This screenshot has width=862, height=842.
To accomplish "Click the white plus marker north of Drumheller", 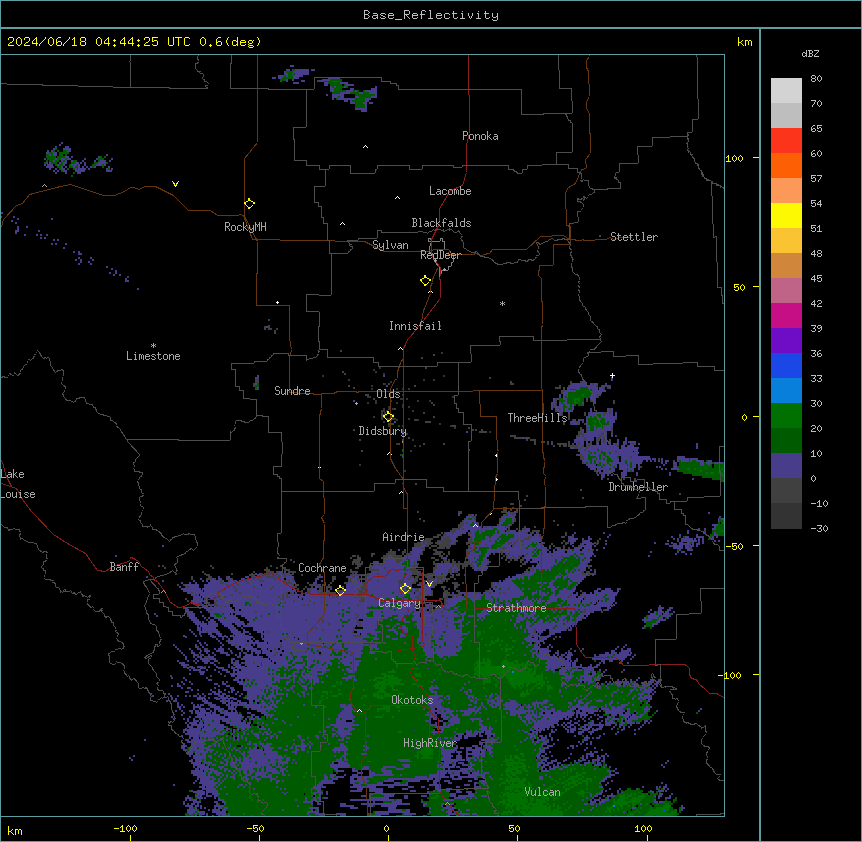I will click(x=612, y=376).
